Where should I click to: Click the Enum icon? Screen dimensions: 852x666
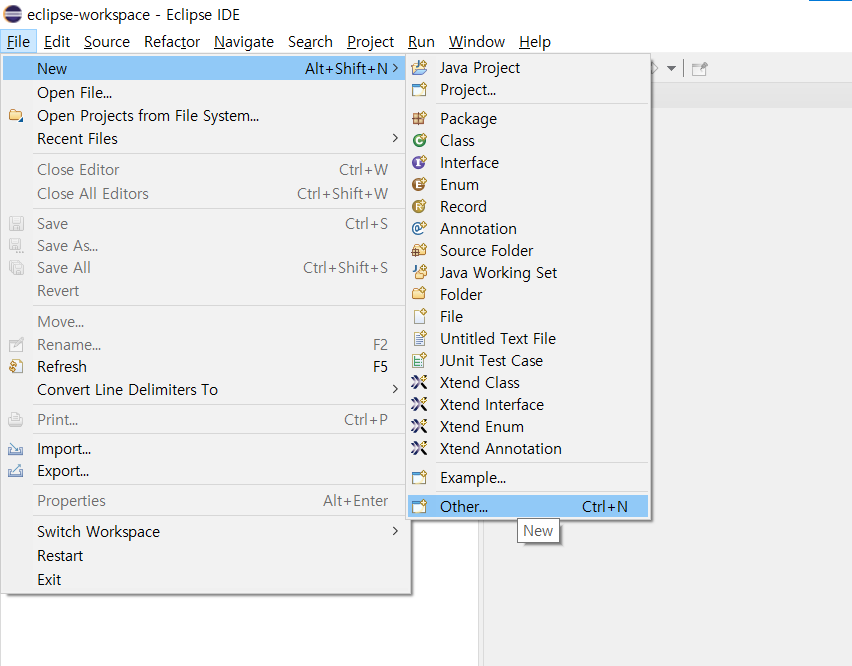click(x=419, y=185)
